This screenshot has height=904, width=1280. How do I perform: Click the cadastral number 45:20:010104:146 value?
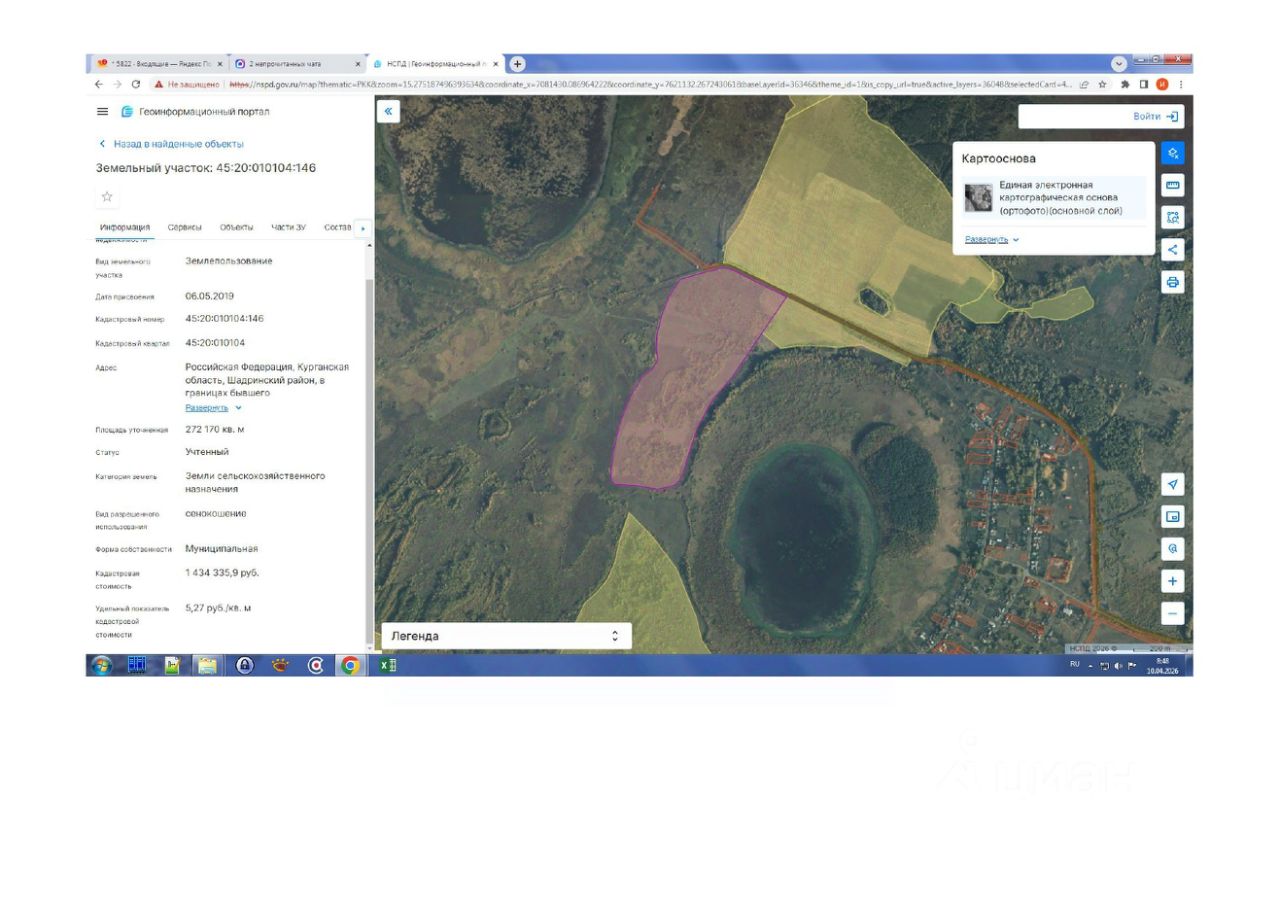[x=224, y=319]
